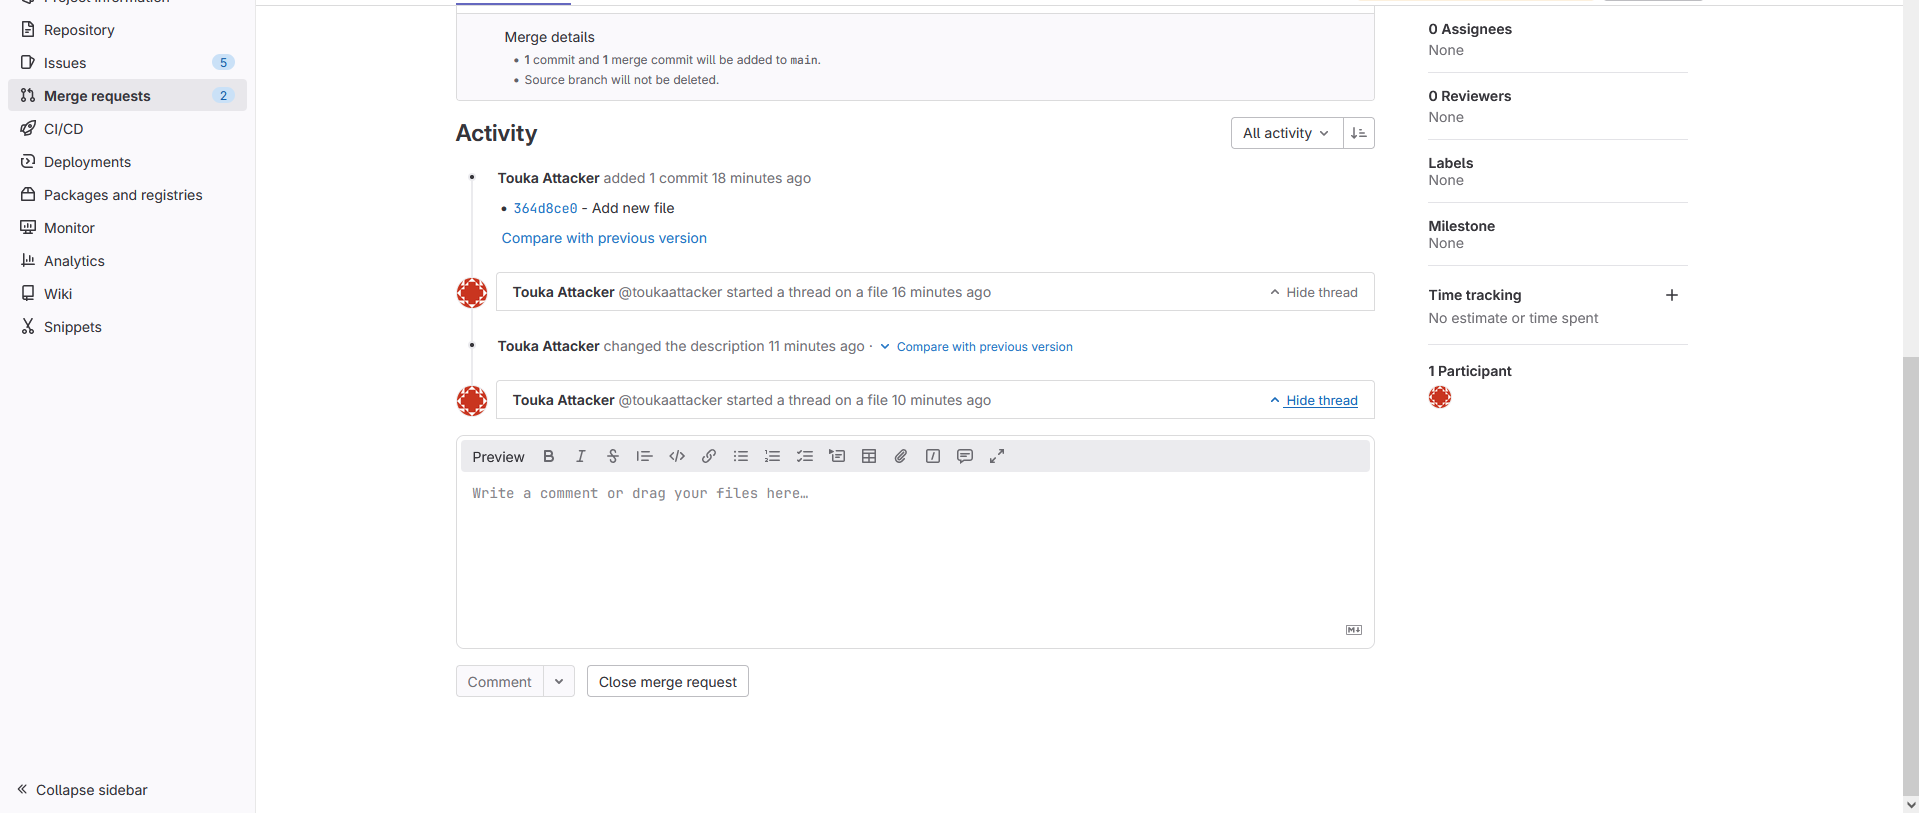Collapse the thread from 16 minutes ago
The height and width of the screenshot is (813, 1919).
click(x=1313, y=292)
